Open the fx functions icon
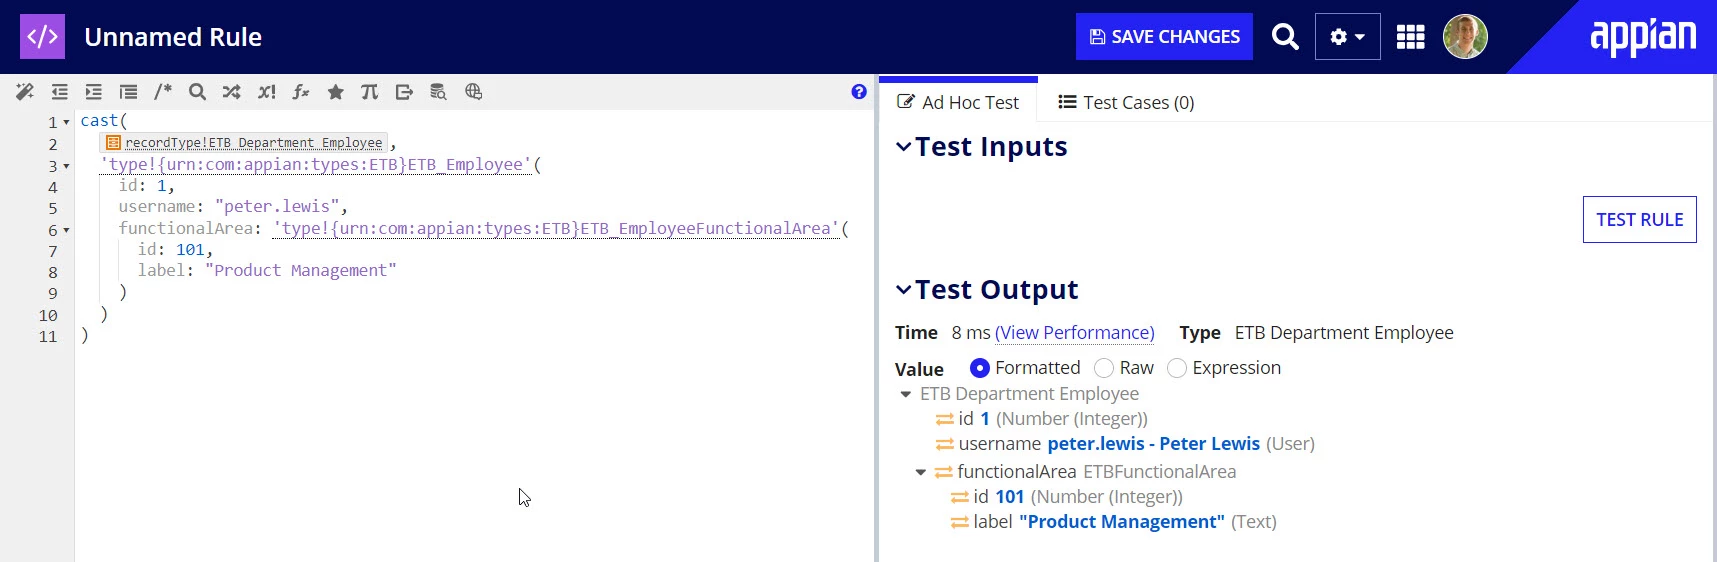This screenshot has width=1717, height=562. coord(300,92)
